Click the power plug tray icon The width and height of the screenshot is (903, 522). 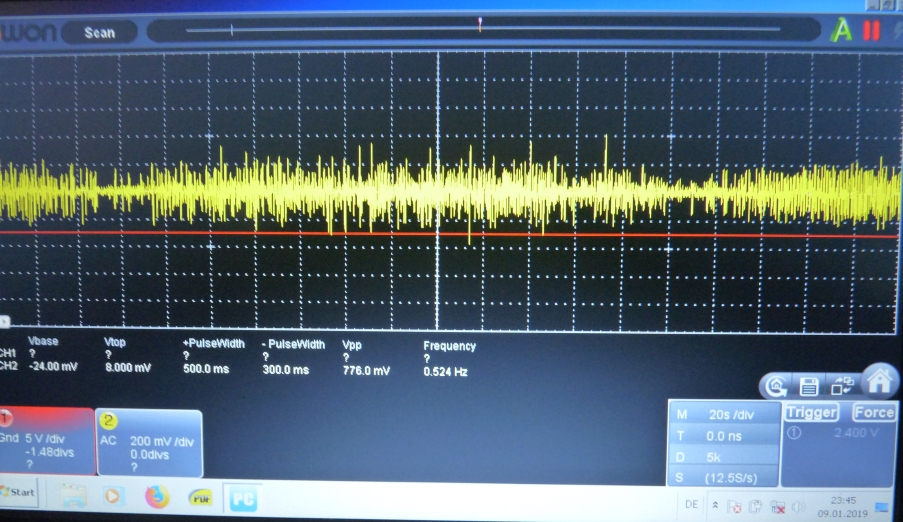point(756,507)
